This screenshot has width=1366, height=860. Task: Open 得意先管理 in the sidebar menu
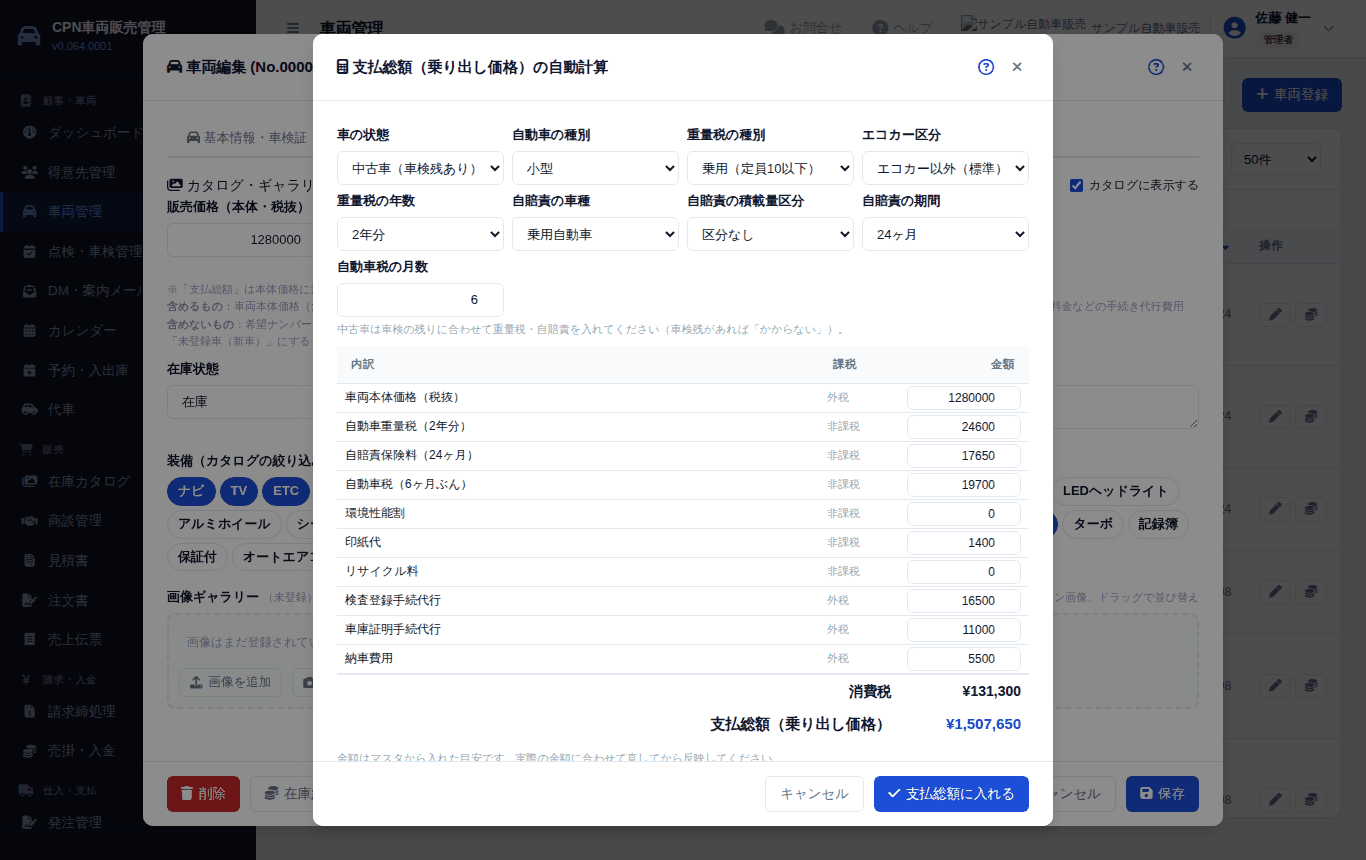coord(82,172)
